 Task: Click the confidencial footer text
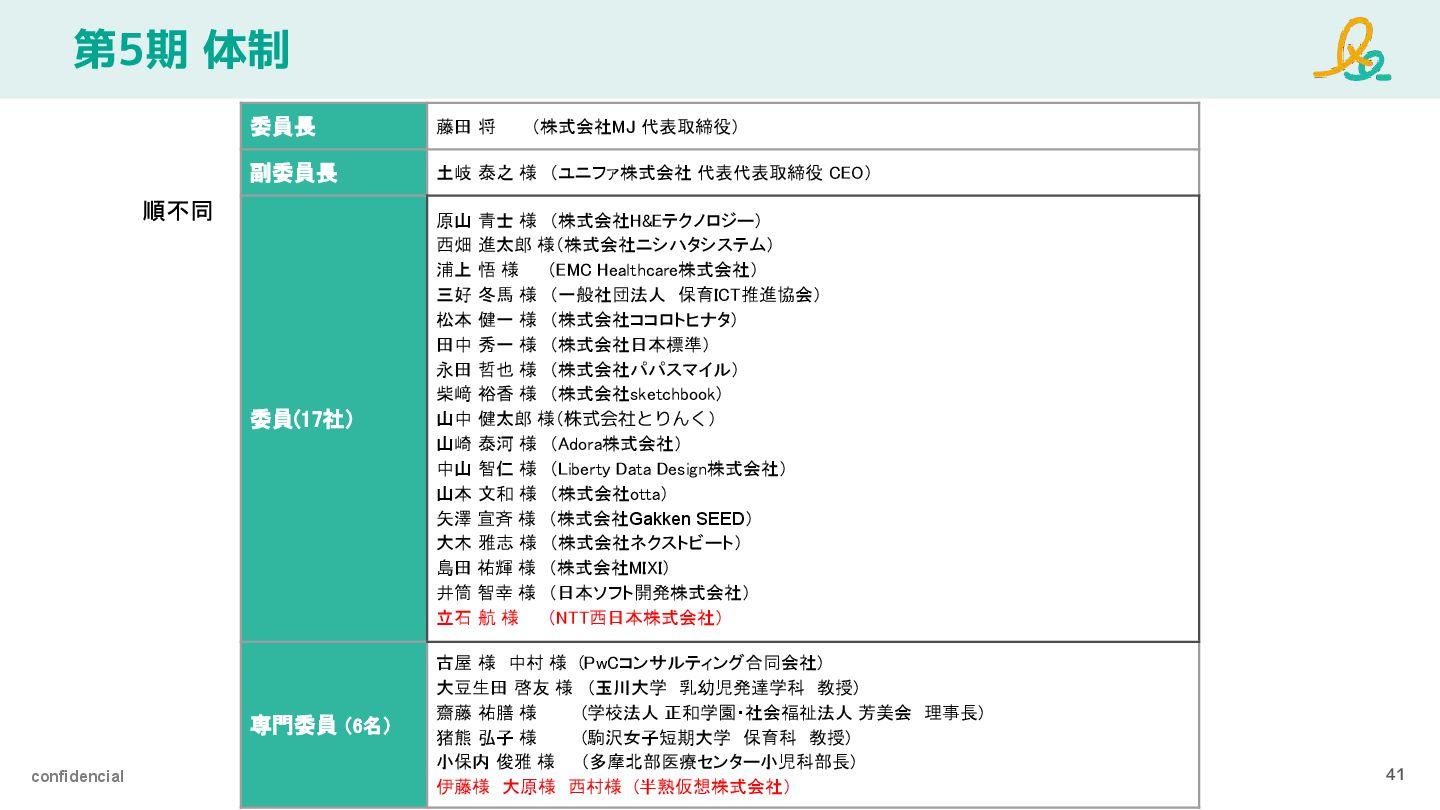(77, 777)
